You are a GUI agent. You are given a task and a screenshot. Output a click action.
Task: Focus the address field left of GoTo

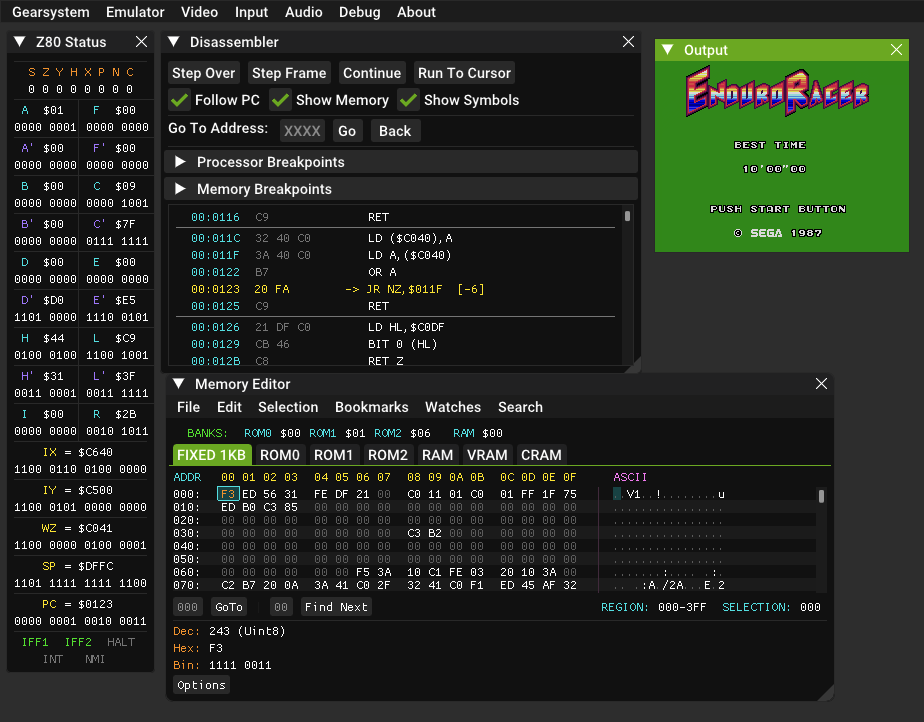(187, 607)
